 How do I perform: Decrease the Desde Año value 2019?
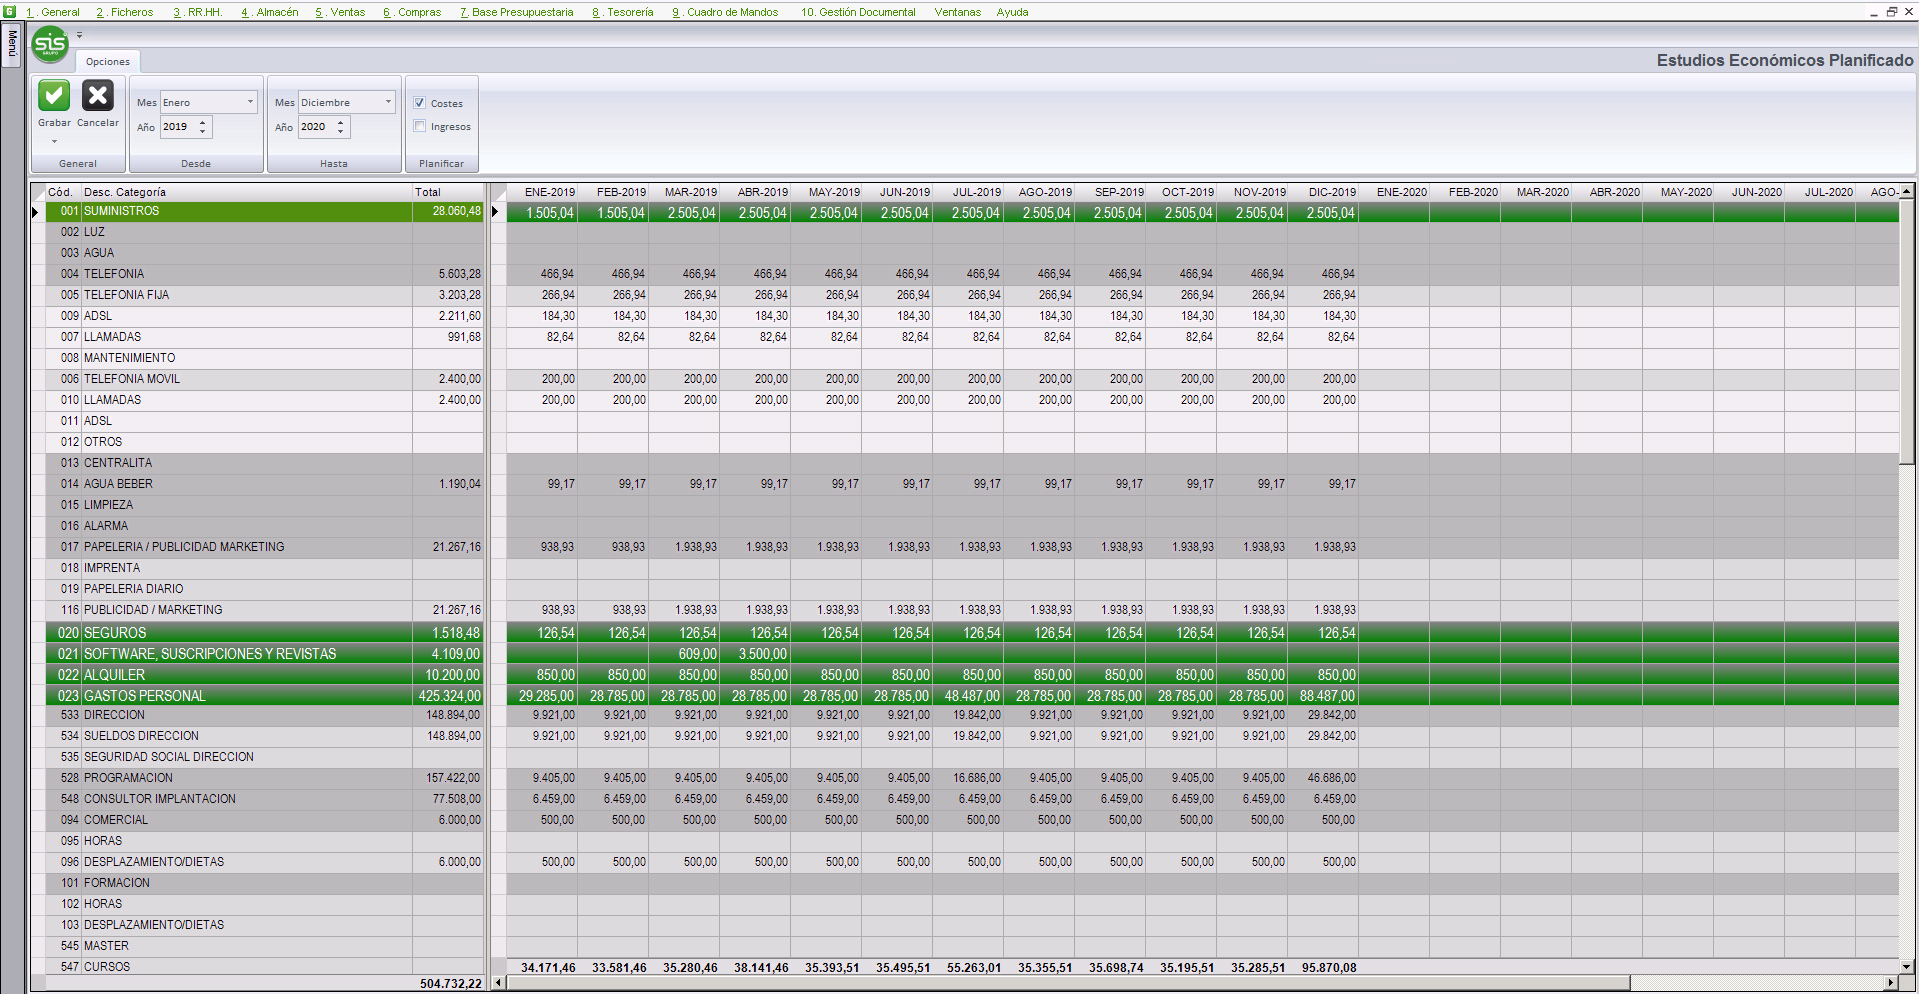203,132
